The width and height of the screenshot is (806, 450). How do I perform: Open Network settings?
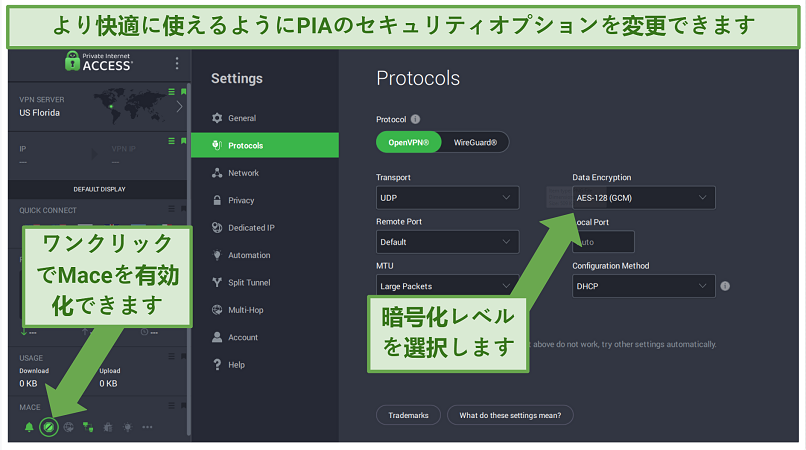[x=265, y=173]
